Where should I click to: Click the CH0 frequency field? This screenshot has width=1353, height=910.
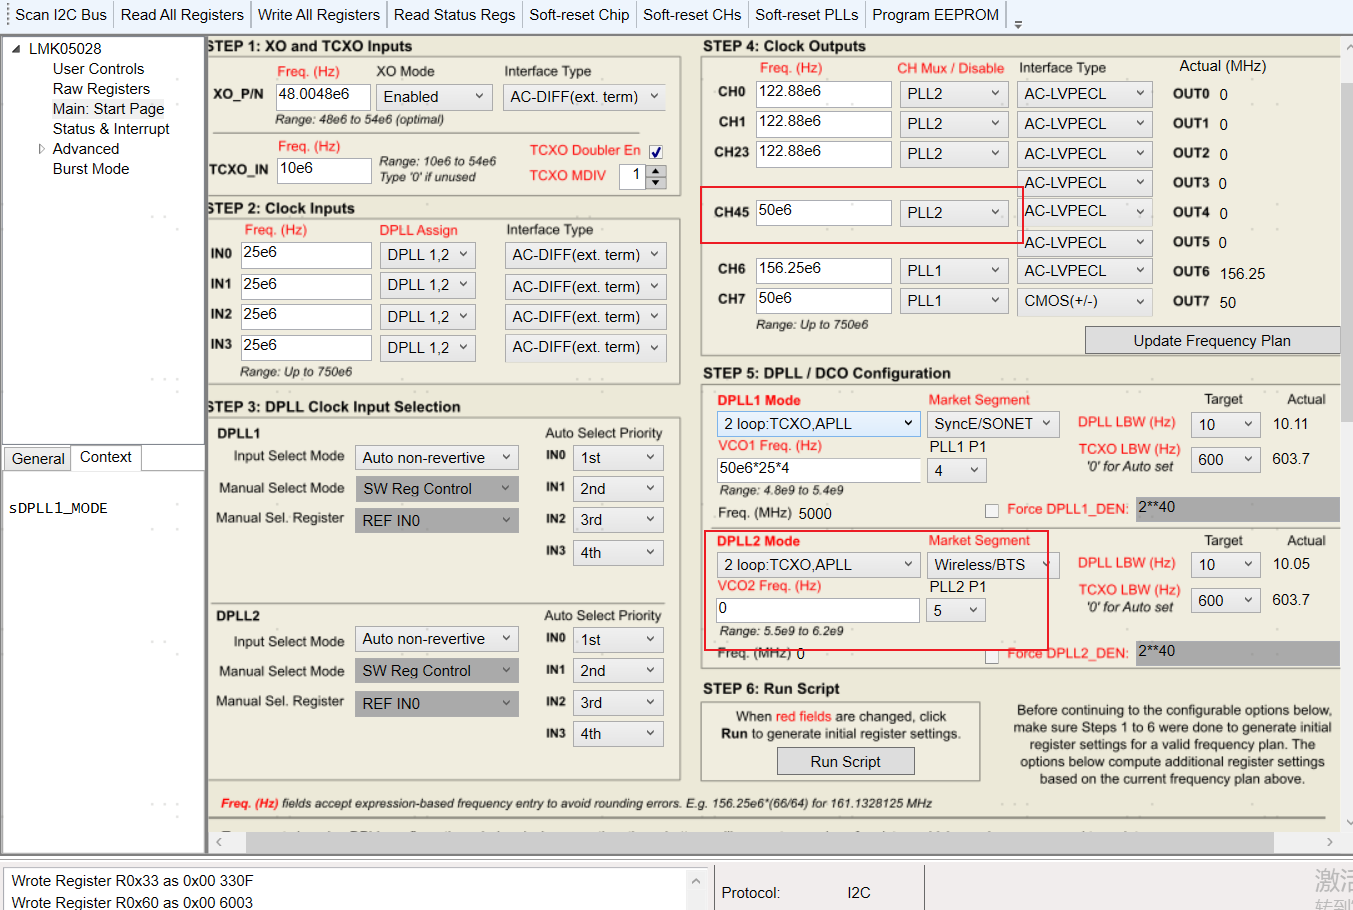click(824, 94)
